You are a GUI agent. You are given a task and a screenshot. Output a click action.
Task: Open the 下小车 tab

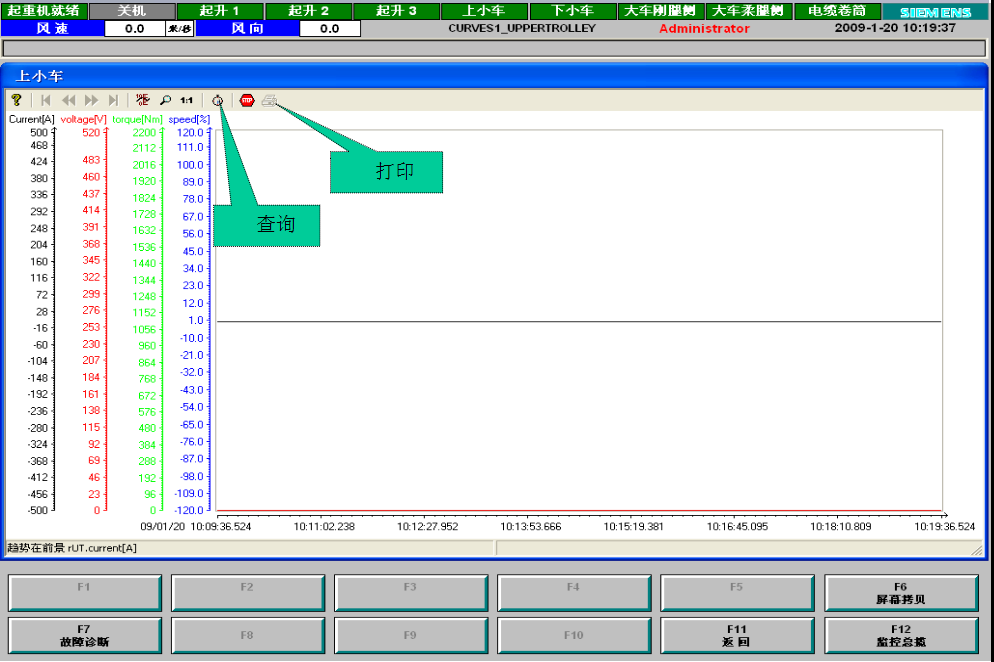coord(572,11)
